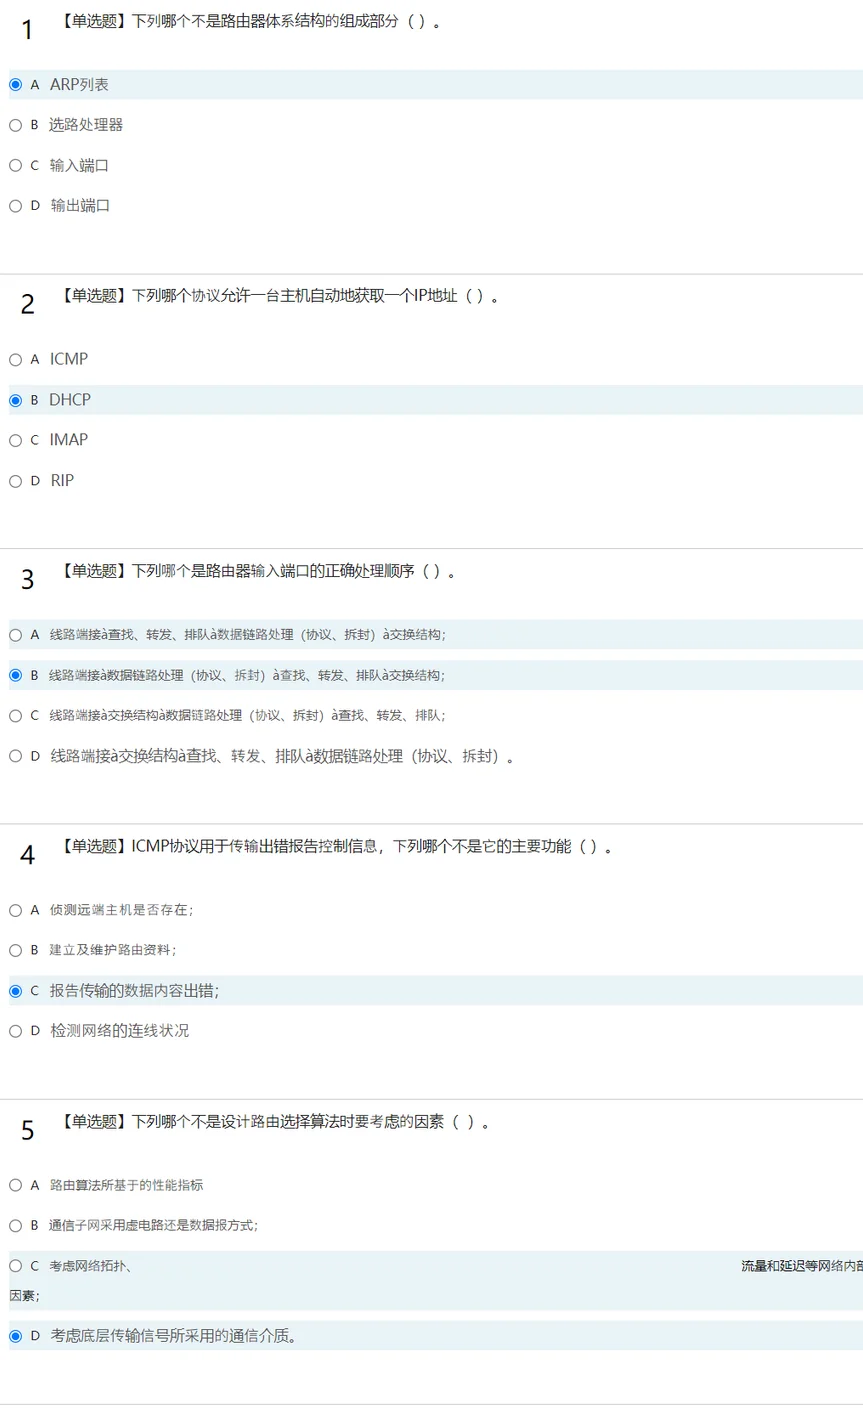Select 建立及维护路由资料 option

pyautogui.click(x=15, y=950)
